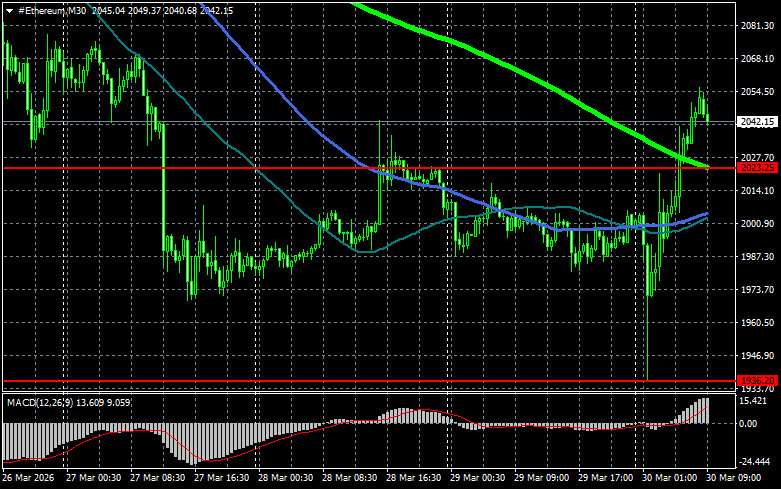Select price scale value 1987.30

[x=758, y=256]
